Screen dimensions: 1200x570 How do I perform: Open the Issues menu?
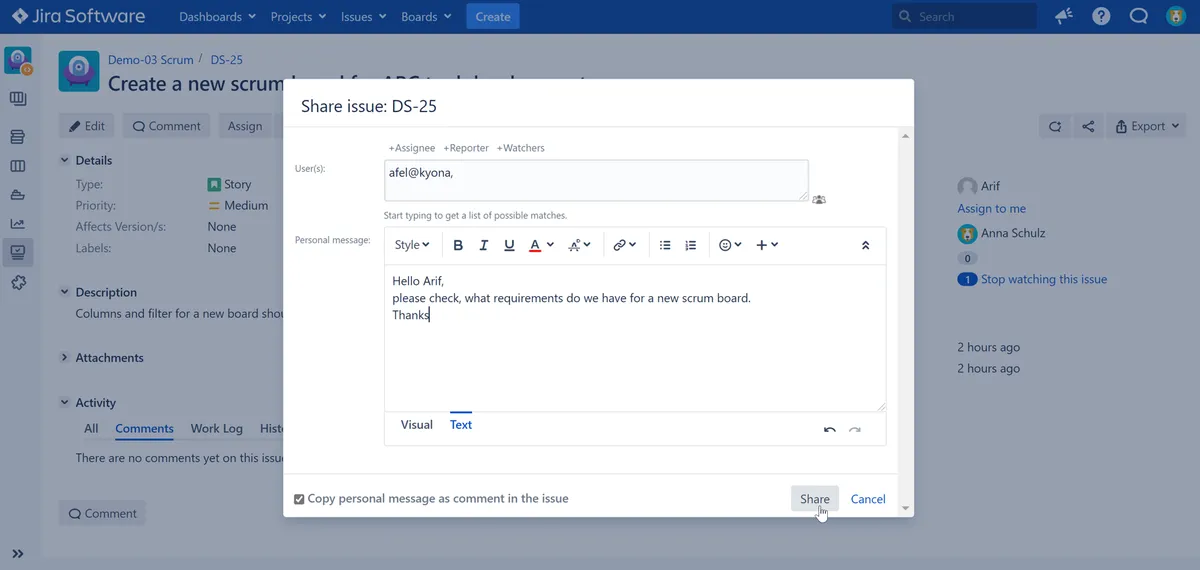(363, 17)
